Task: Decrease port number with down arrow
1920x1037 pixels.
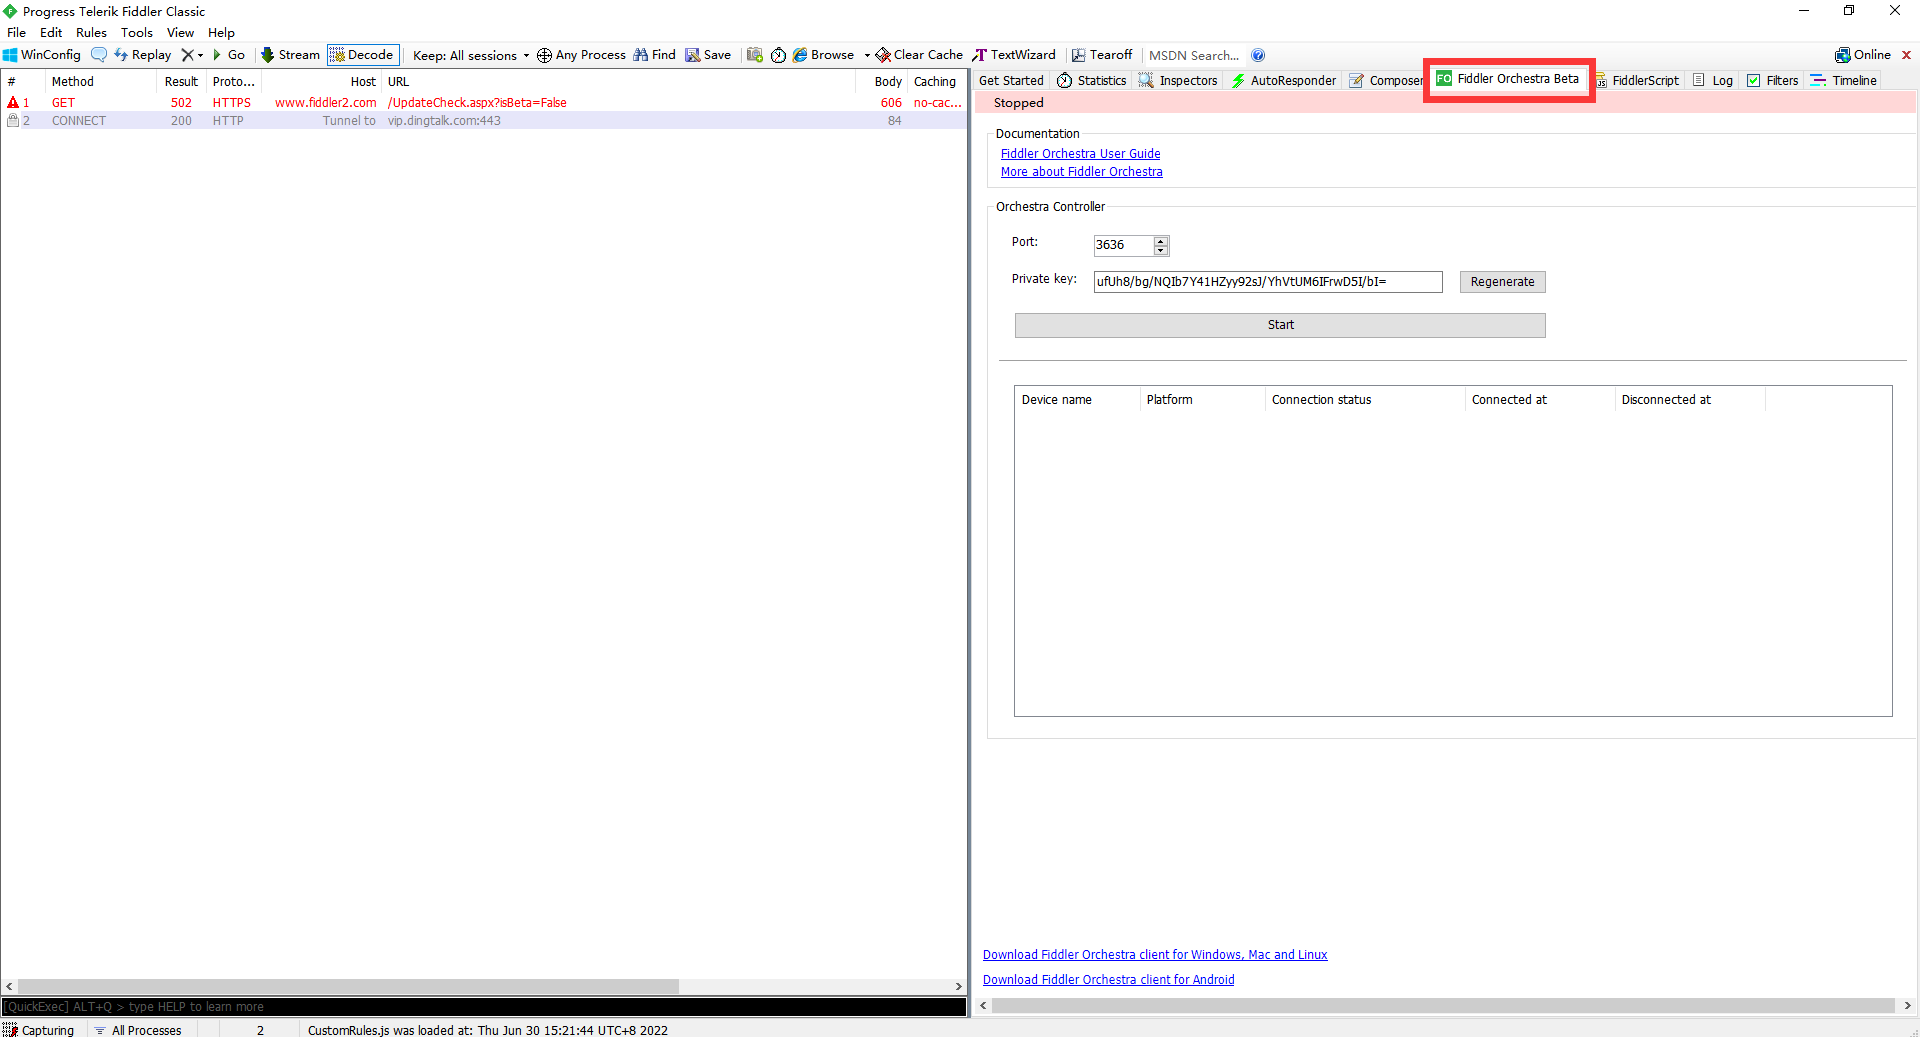Action: [1161, 250]
